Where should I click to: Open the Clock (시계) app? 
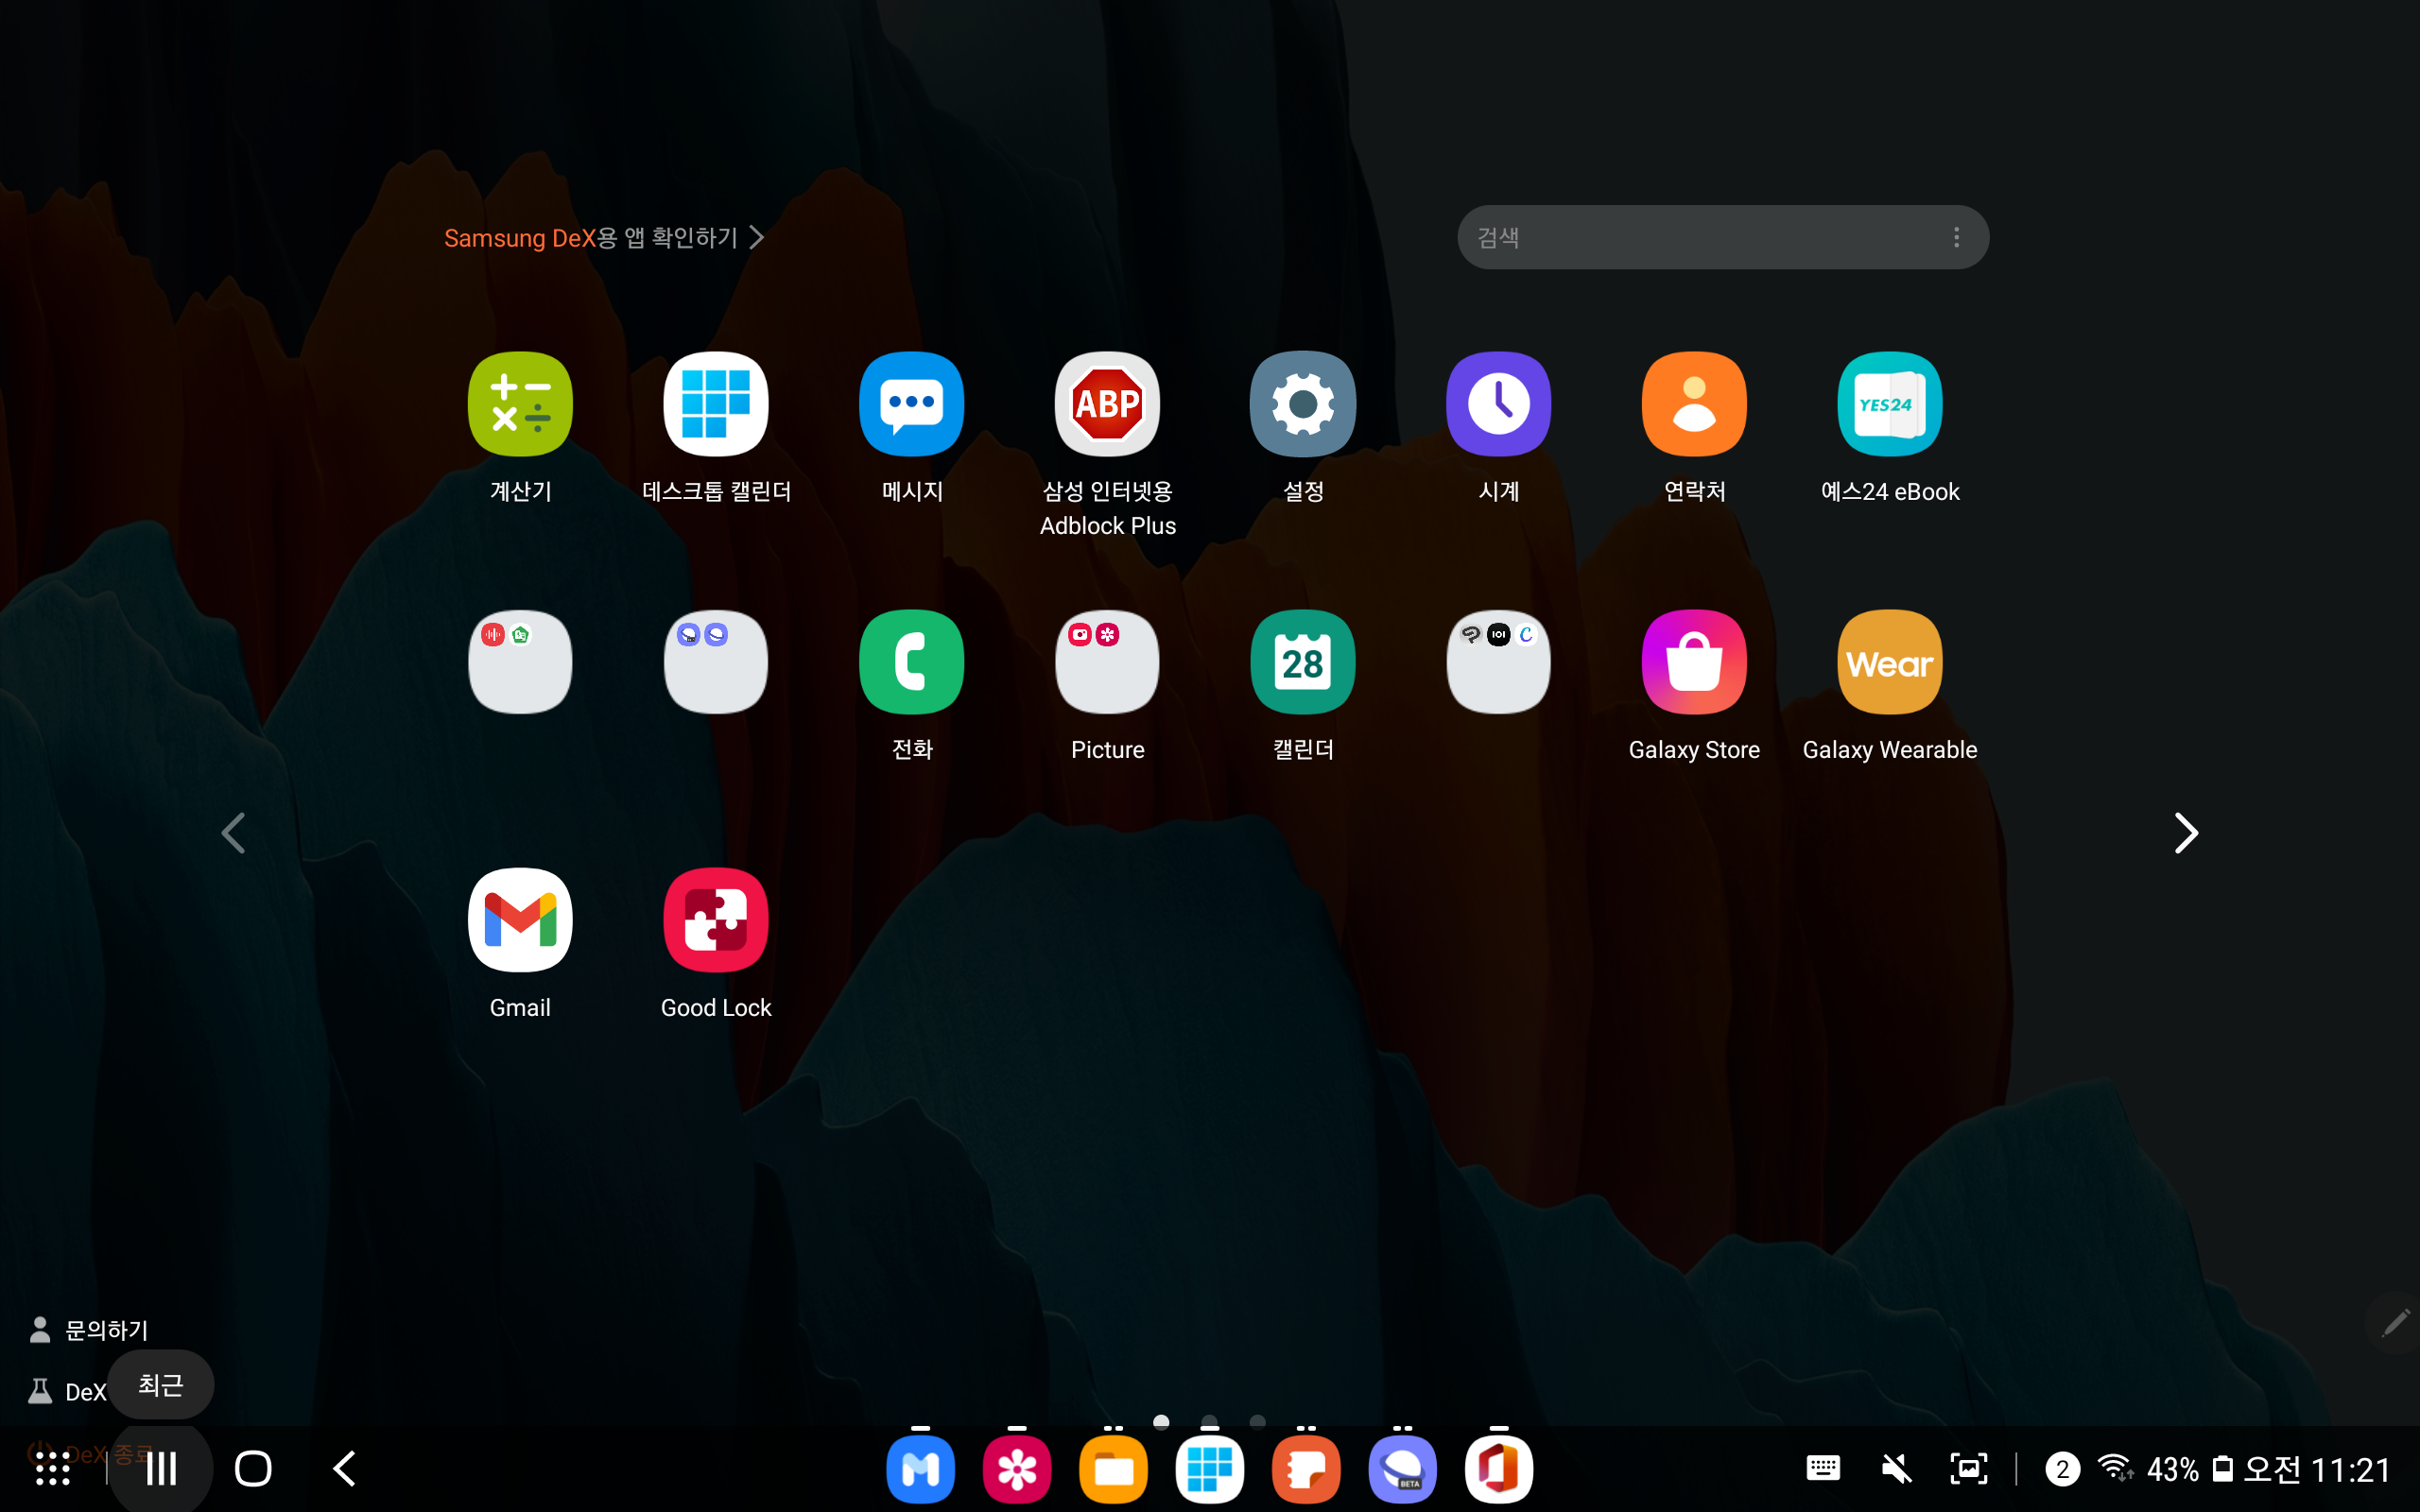1498,404
